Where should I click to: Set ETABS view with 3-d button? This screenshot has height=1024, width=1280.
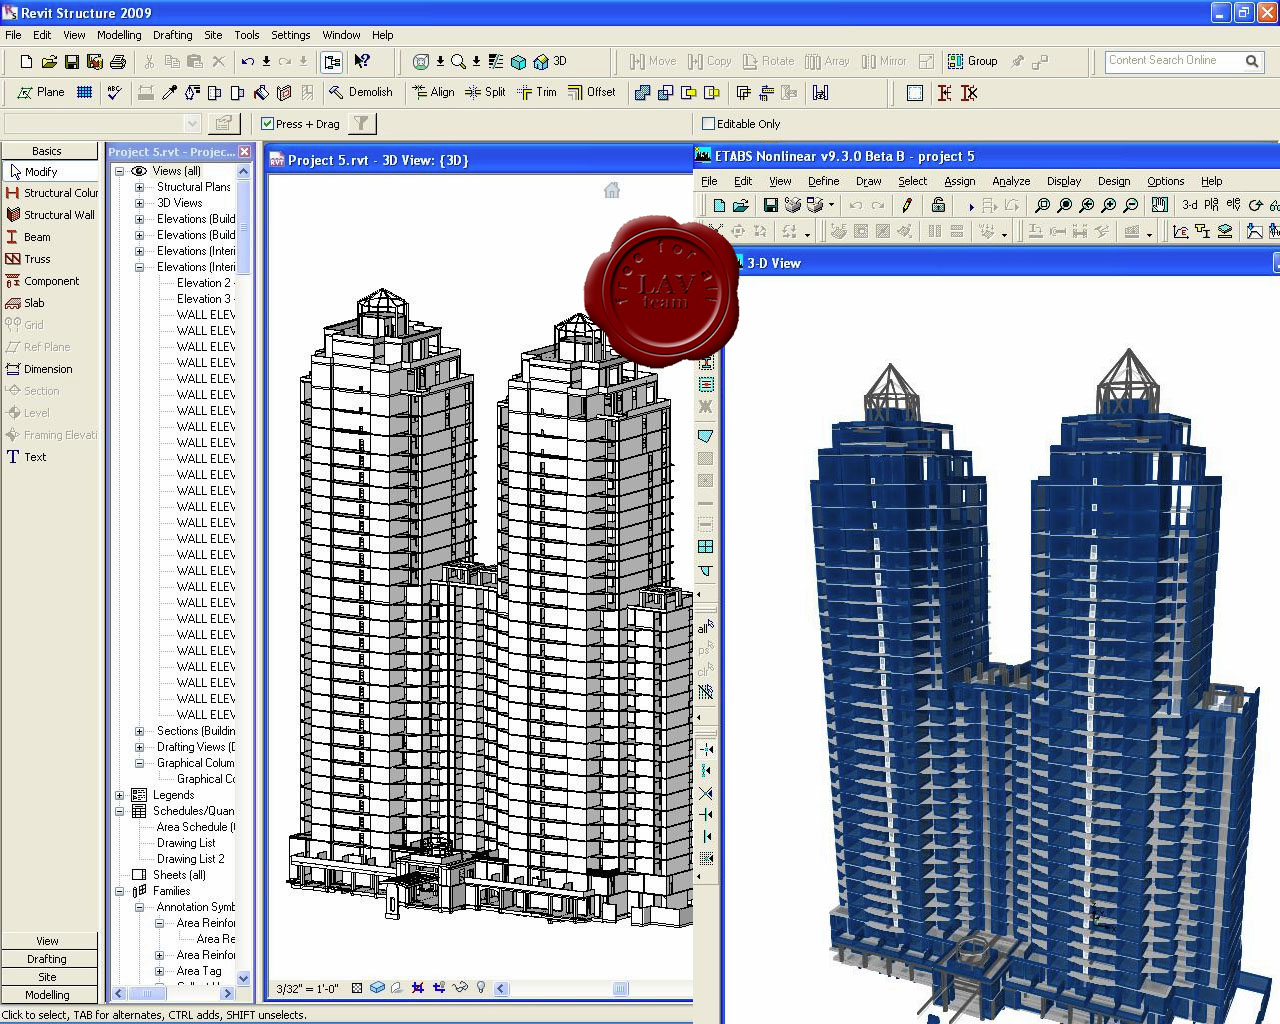coord(1189,205)
